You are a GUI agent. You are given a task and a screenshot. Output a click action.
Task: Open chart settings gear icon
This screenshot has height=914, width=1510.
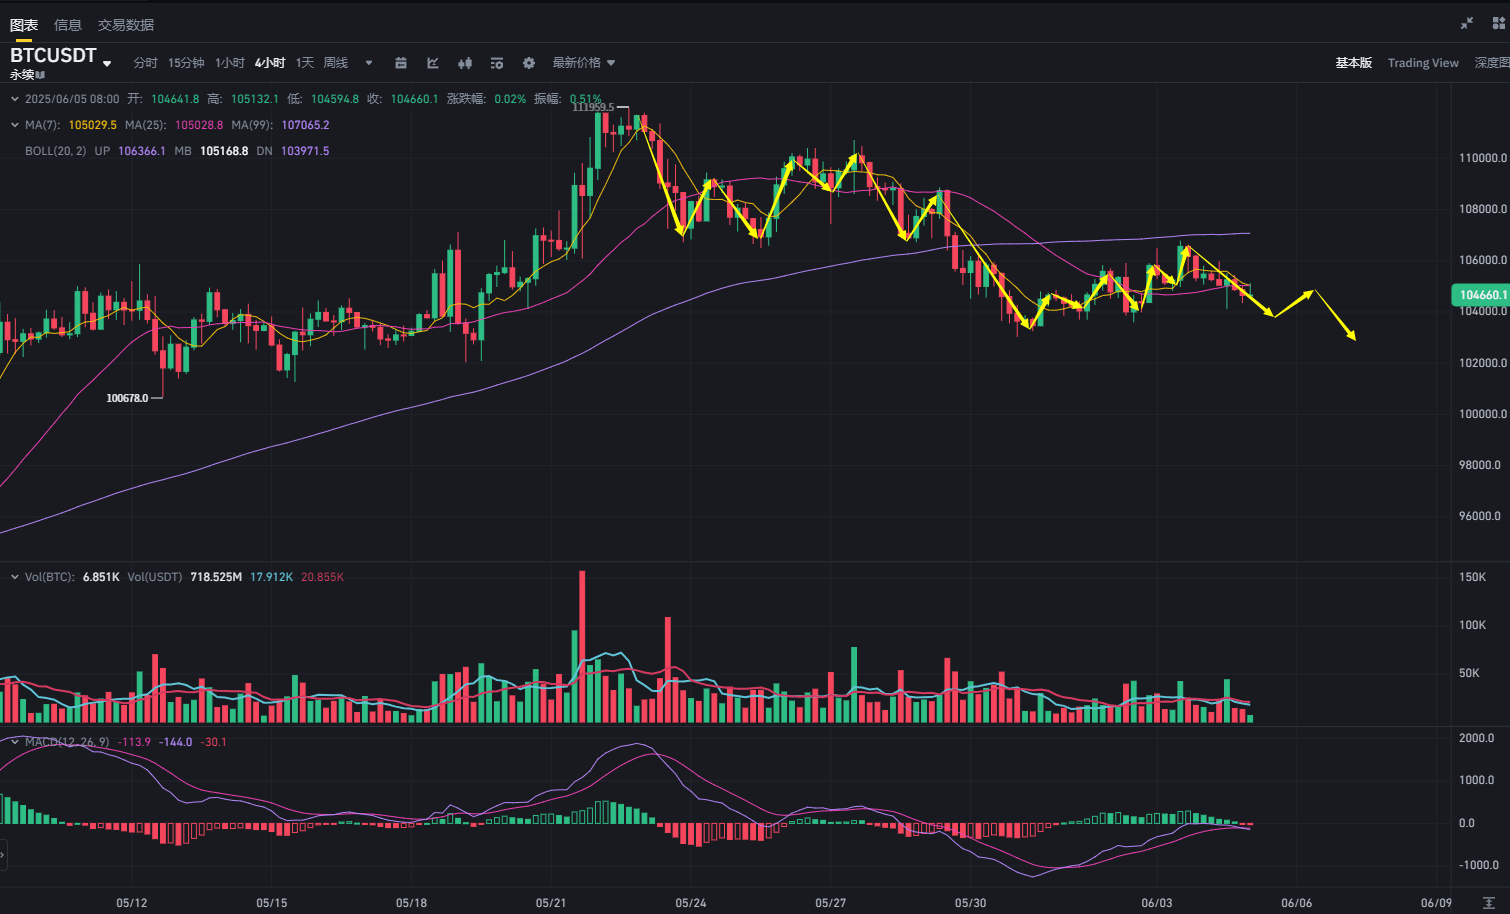[x=529, y=63]
